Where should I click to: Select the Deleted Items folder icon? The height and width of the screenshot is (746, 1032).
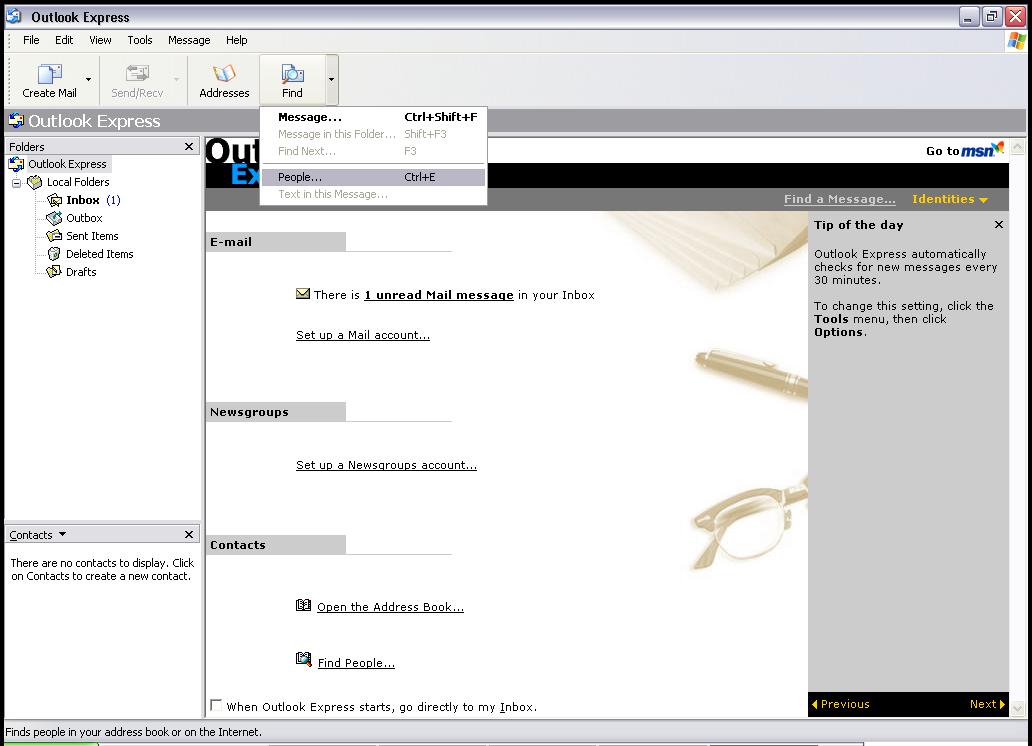tap(54, 253)
